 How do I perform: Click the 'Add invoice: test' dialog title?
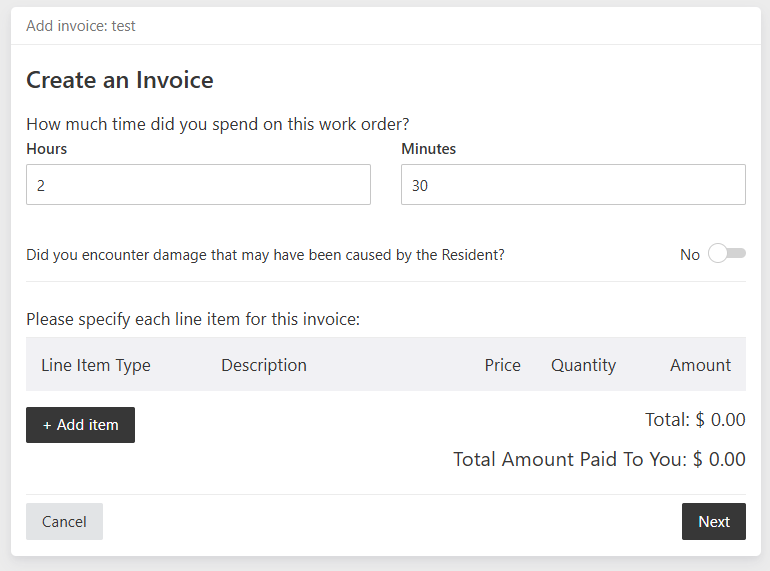pos(81,26)
